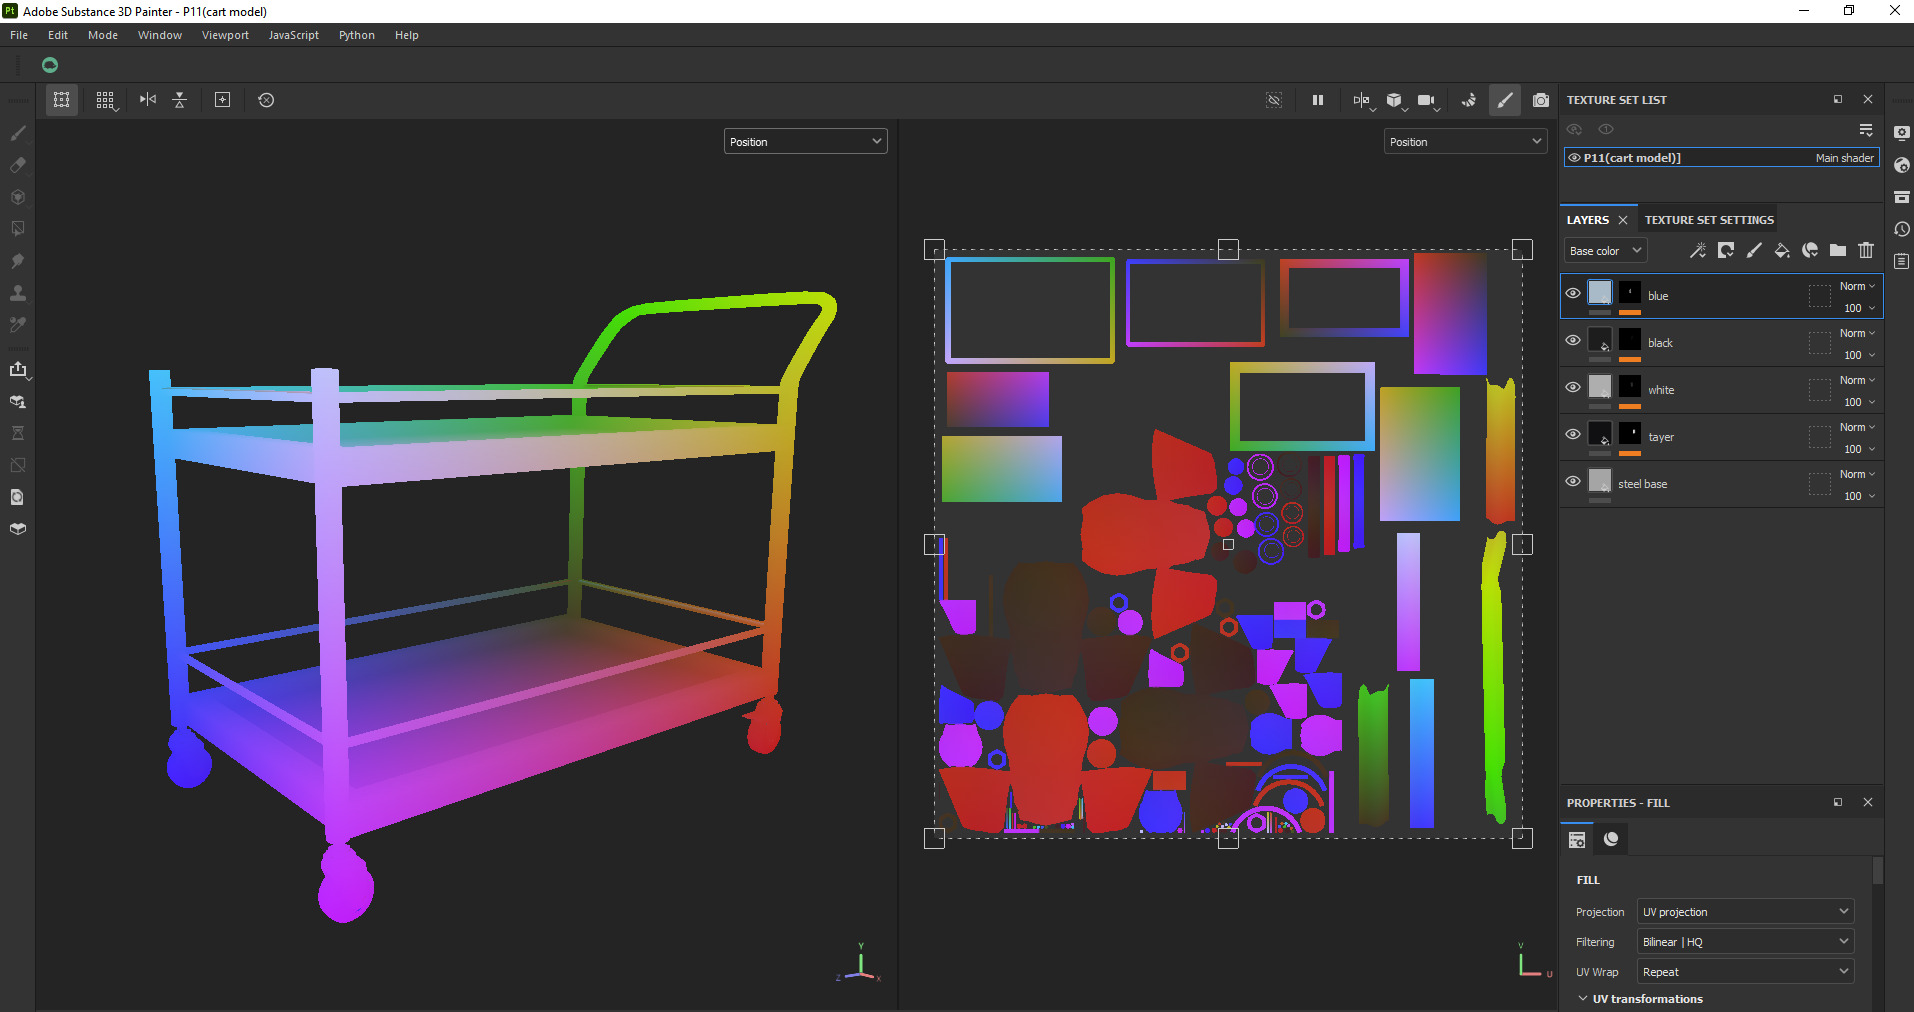Click the blue layer fill color thumbnail

pos(1600,292)
